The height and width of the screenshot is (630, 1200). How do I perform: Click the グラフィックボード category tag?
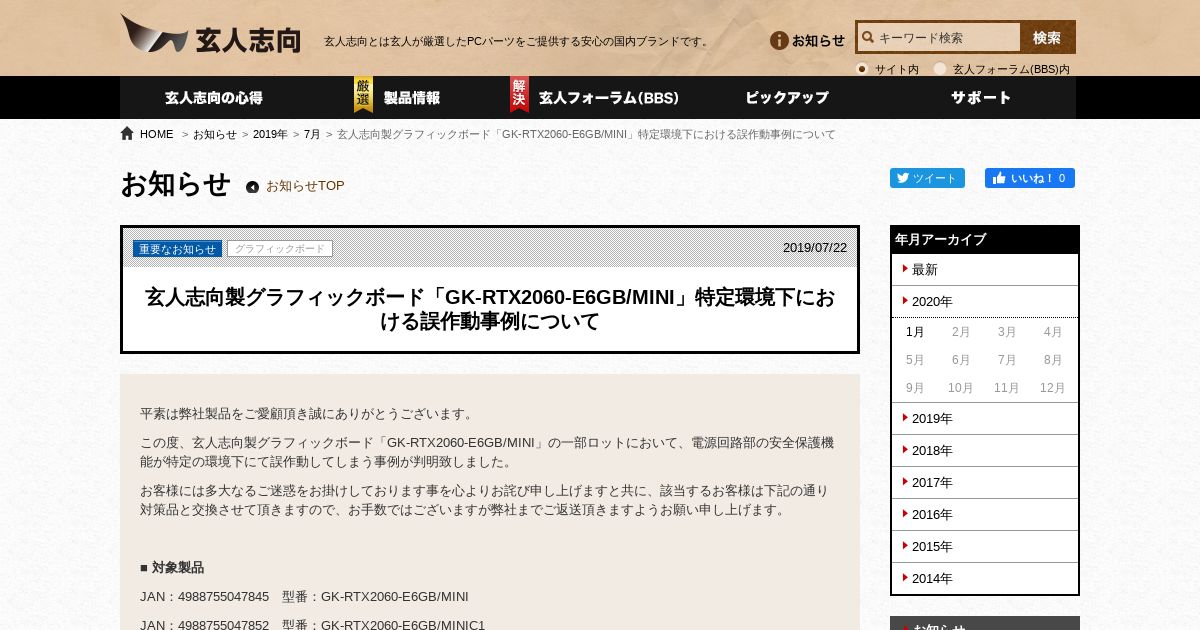280,249
